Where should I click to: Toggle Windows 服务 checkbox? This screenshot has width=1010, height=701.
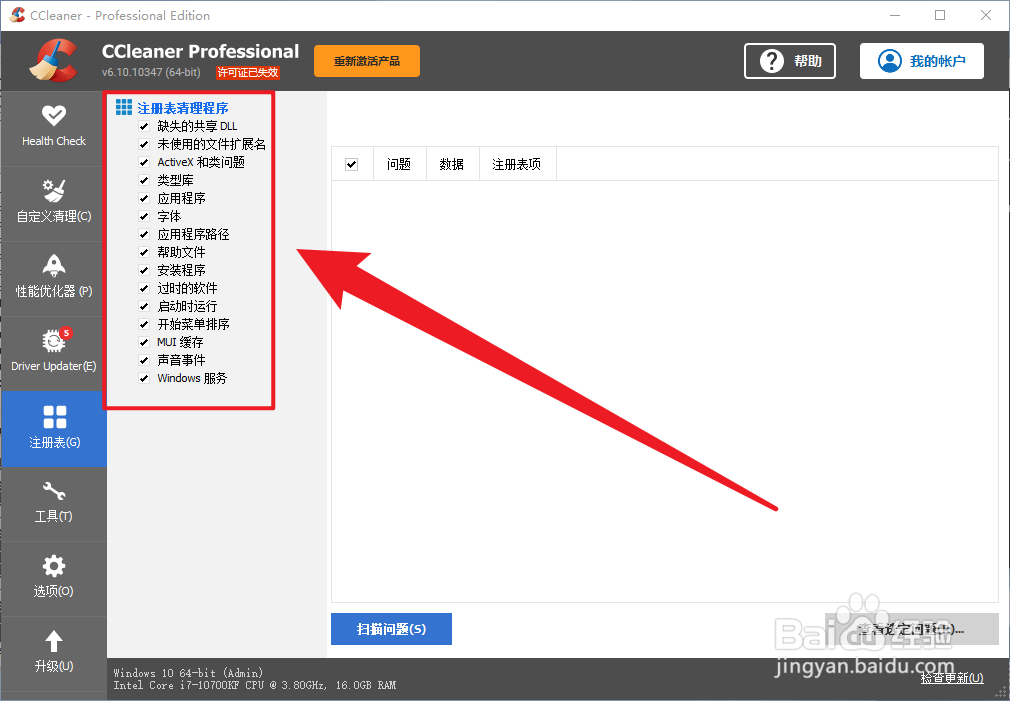click(x=144, y=378)
